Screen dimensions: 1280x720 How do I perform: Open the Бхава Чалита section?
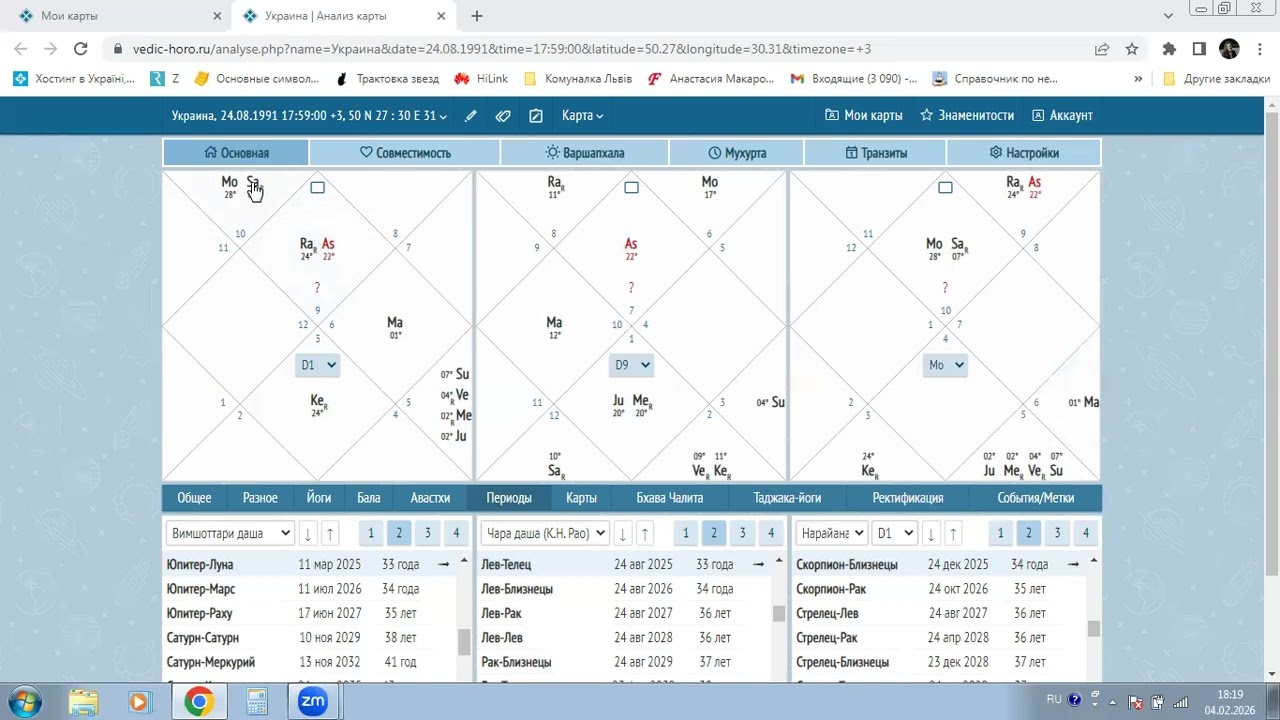coord(670,498)
